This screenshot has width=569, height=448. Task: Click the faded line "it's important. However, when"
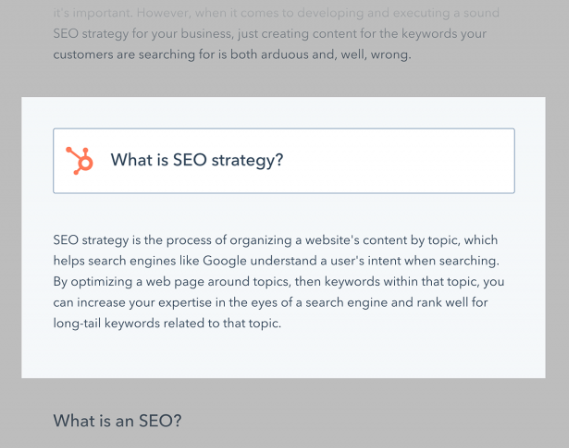point(277,13)
